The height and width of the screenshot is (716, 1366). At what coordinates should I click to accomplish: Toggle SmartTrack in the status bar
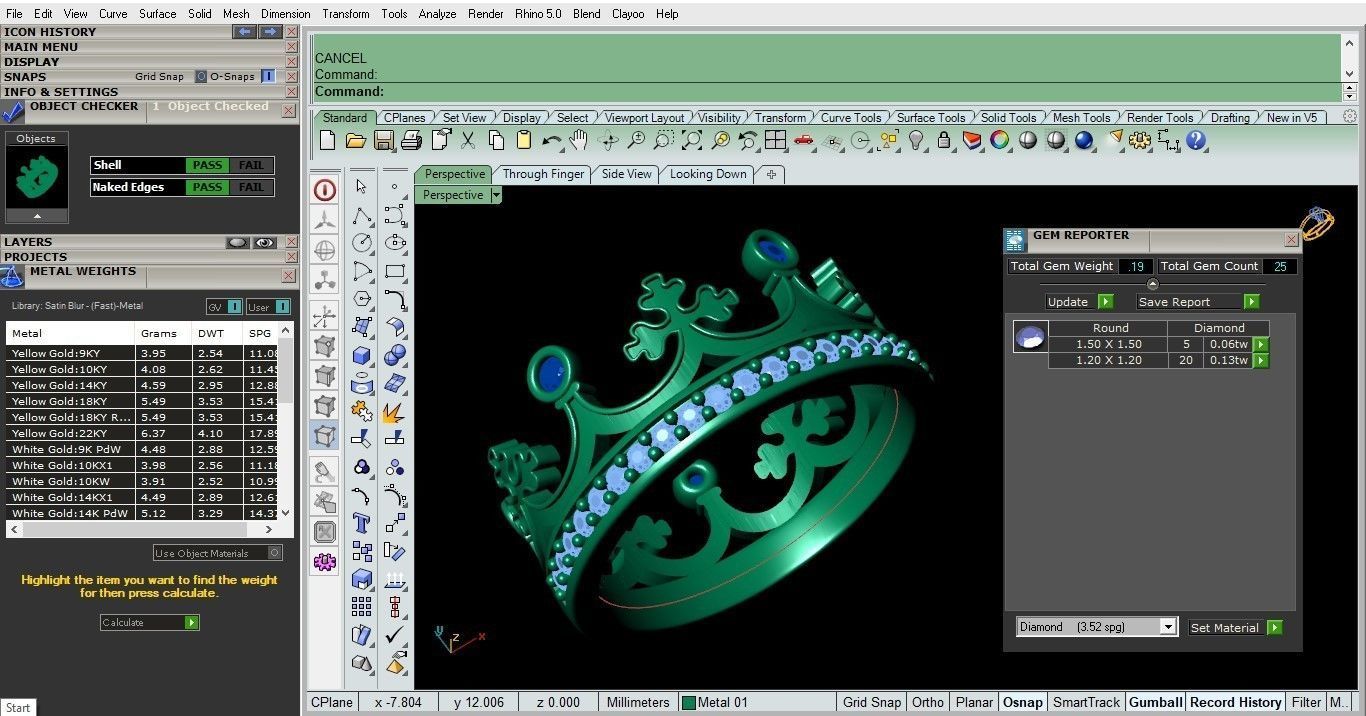click(1086, 702)
